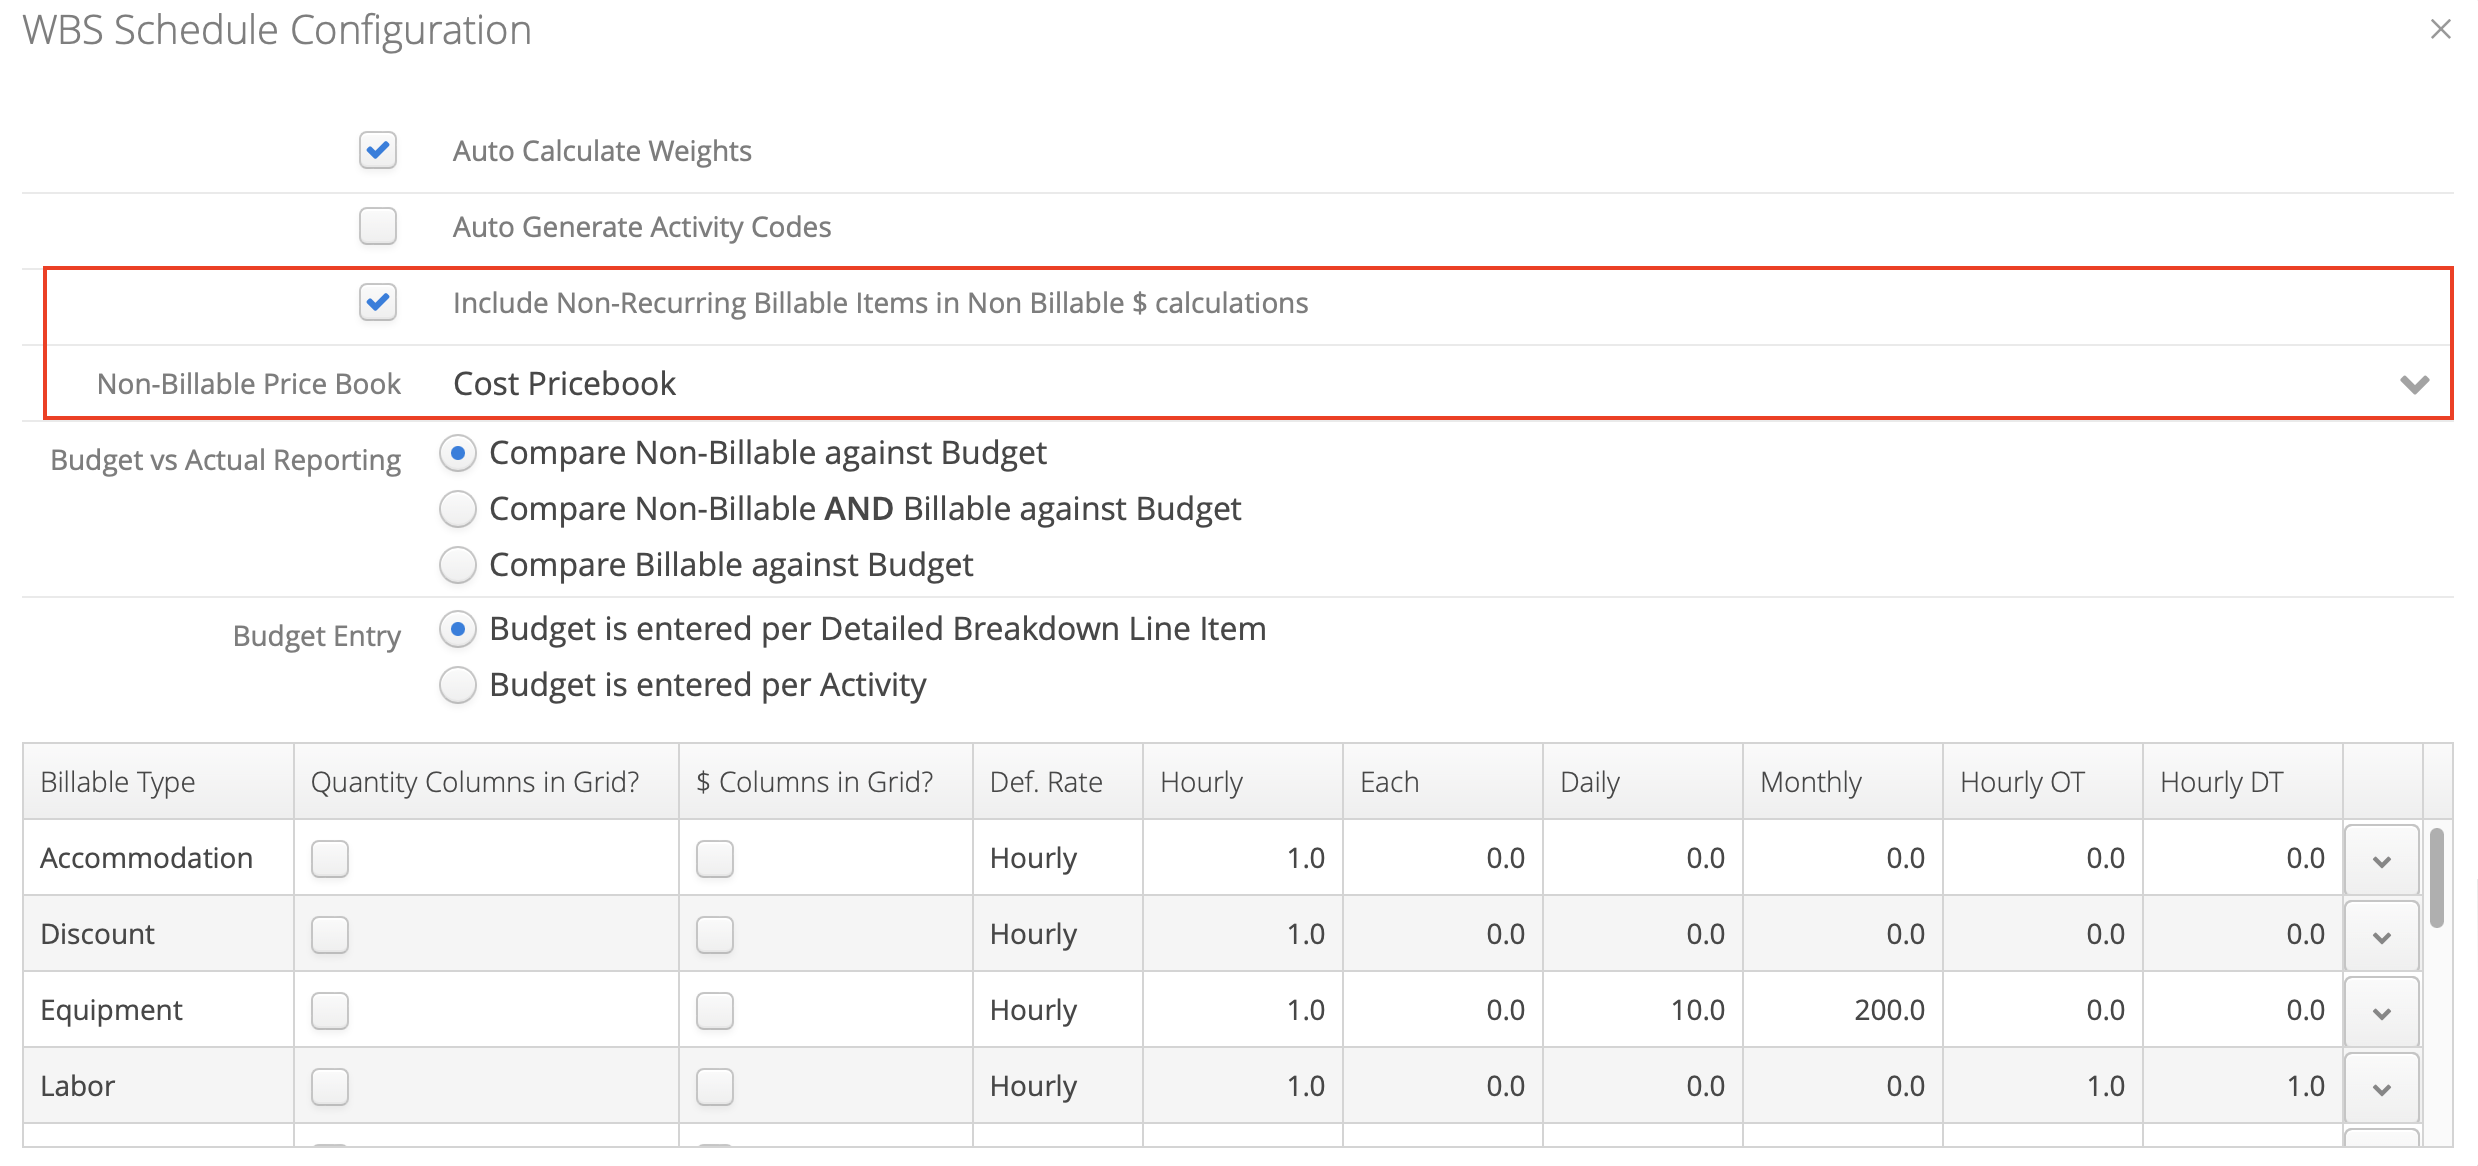Expand the Accommodation row chevron menu

coord(2381,860)
